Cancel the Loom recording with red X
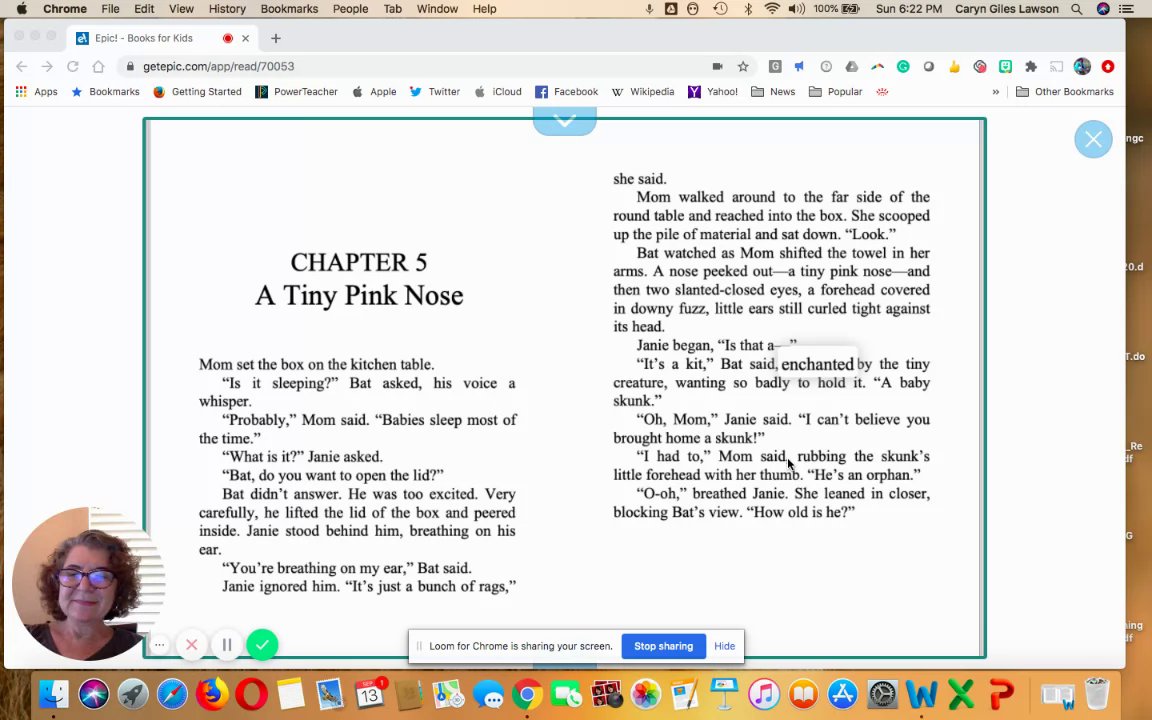Viewport: 1152px width, 720px height. 192,645
